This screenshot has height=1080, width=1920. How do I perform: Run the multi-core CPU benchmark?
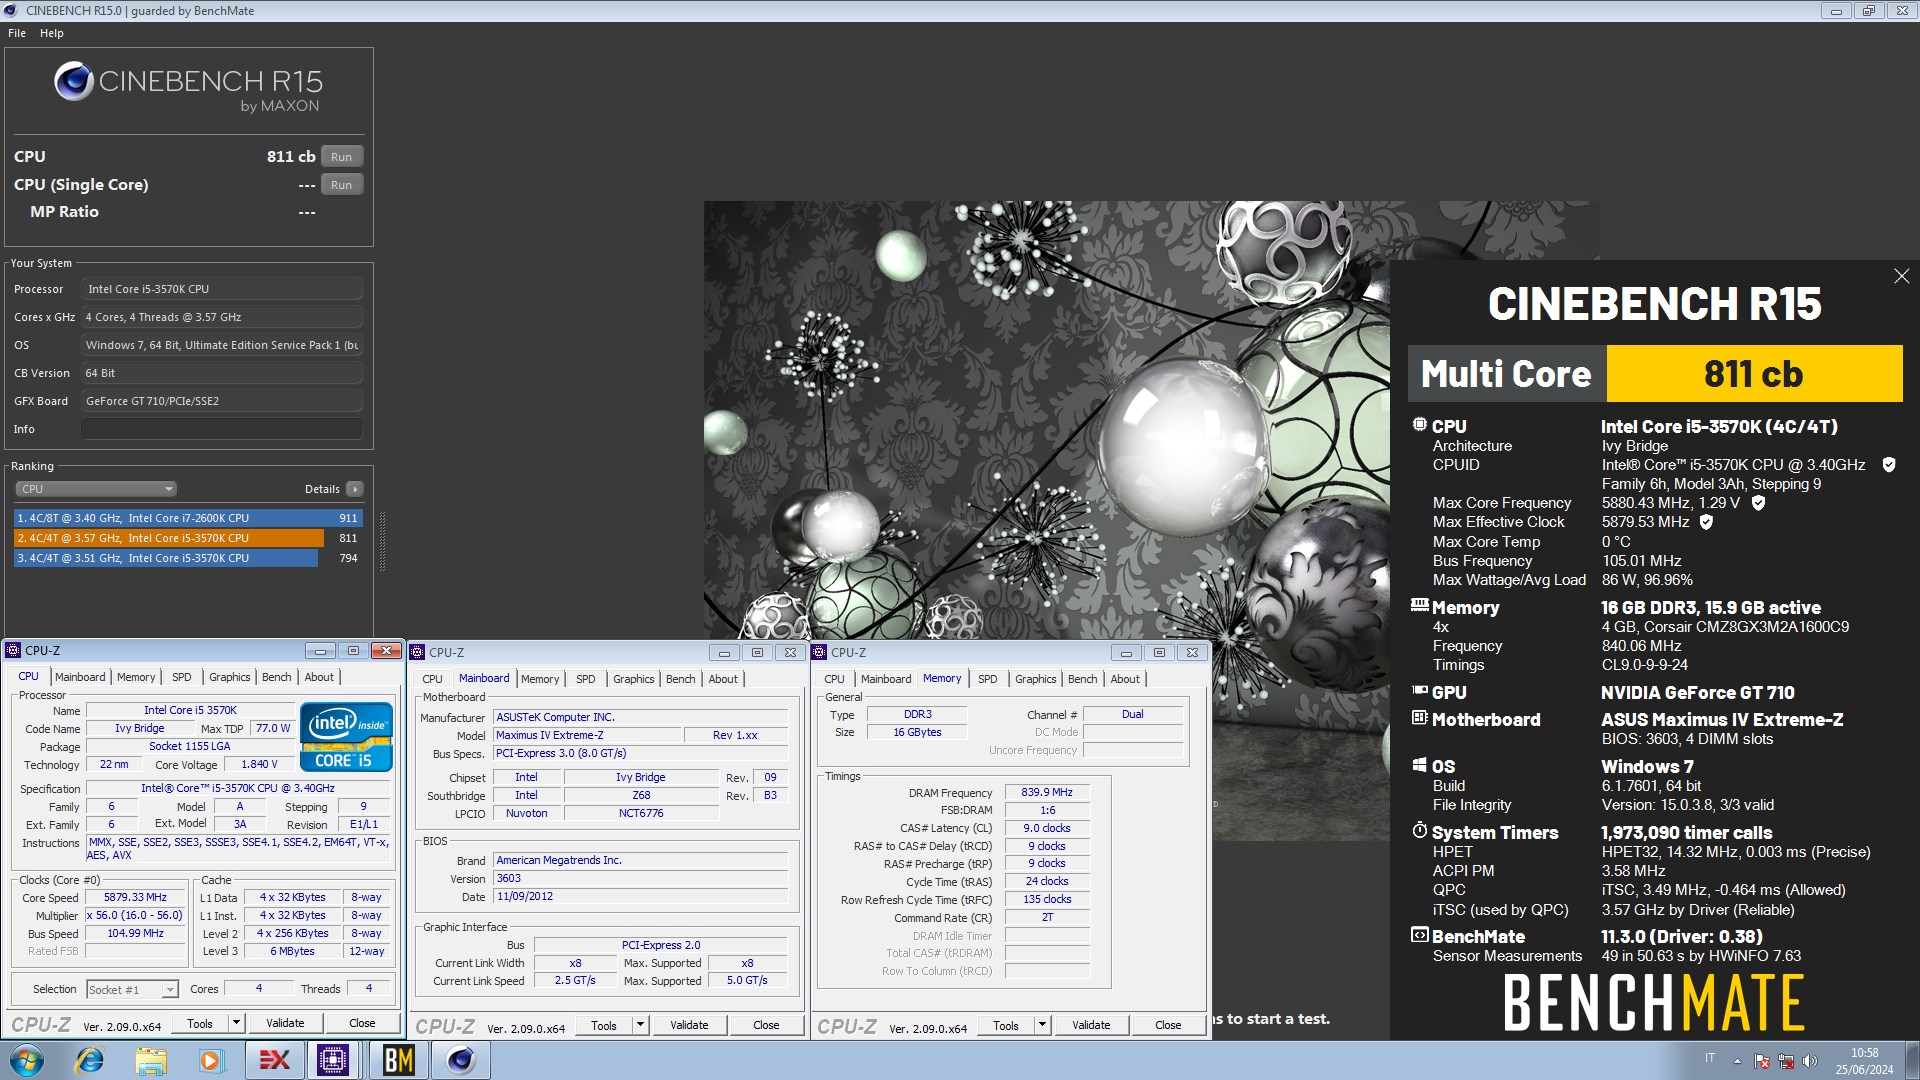point(341,157)
